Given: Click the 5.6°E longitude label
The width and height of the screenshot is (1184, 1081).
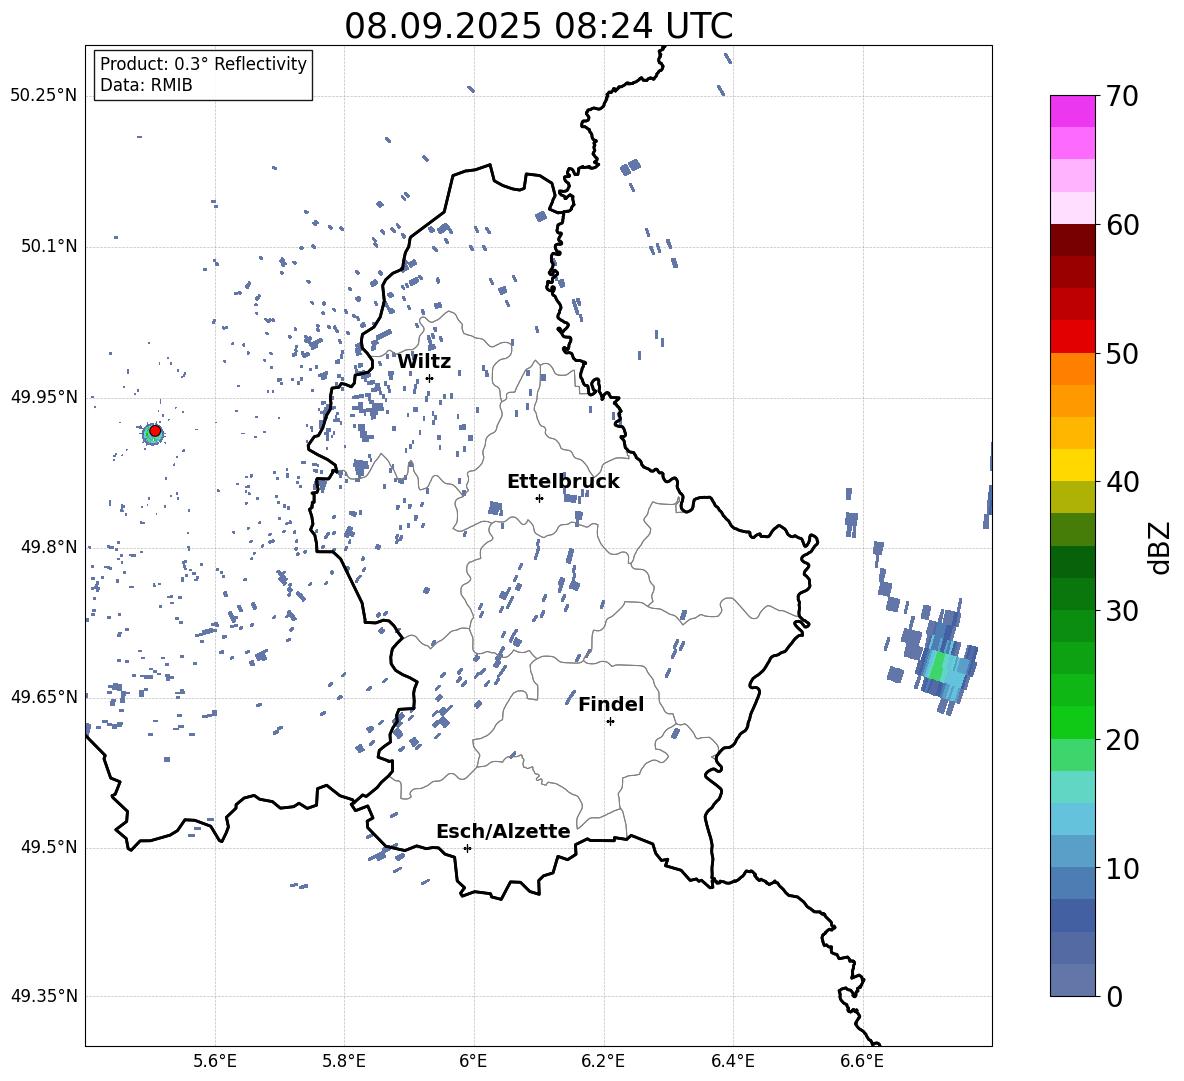Looking at the screenshot, I should pos(215,1061).
